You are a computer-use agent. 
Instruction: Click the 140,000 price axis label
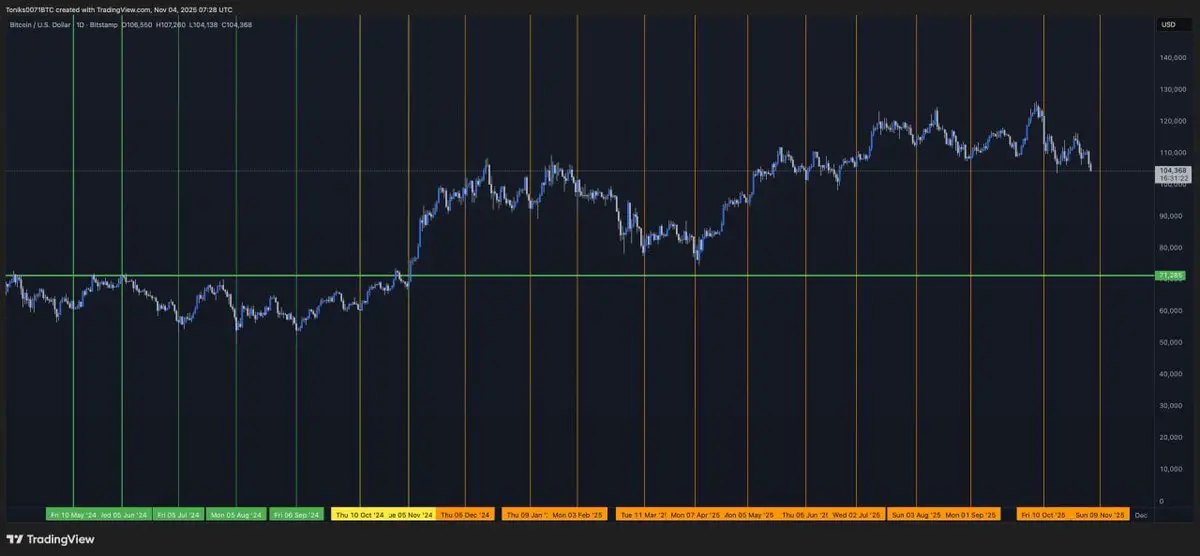click(1172, 57)
